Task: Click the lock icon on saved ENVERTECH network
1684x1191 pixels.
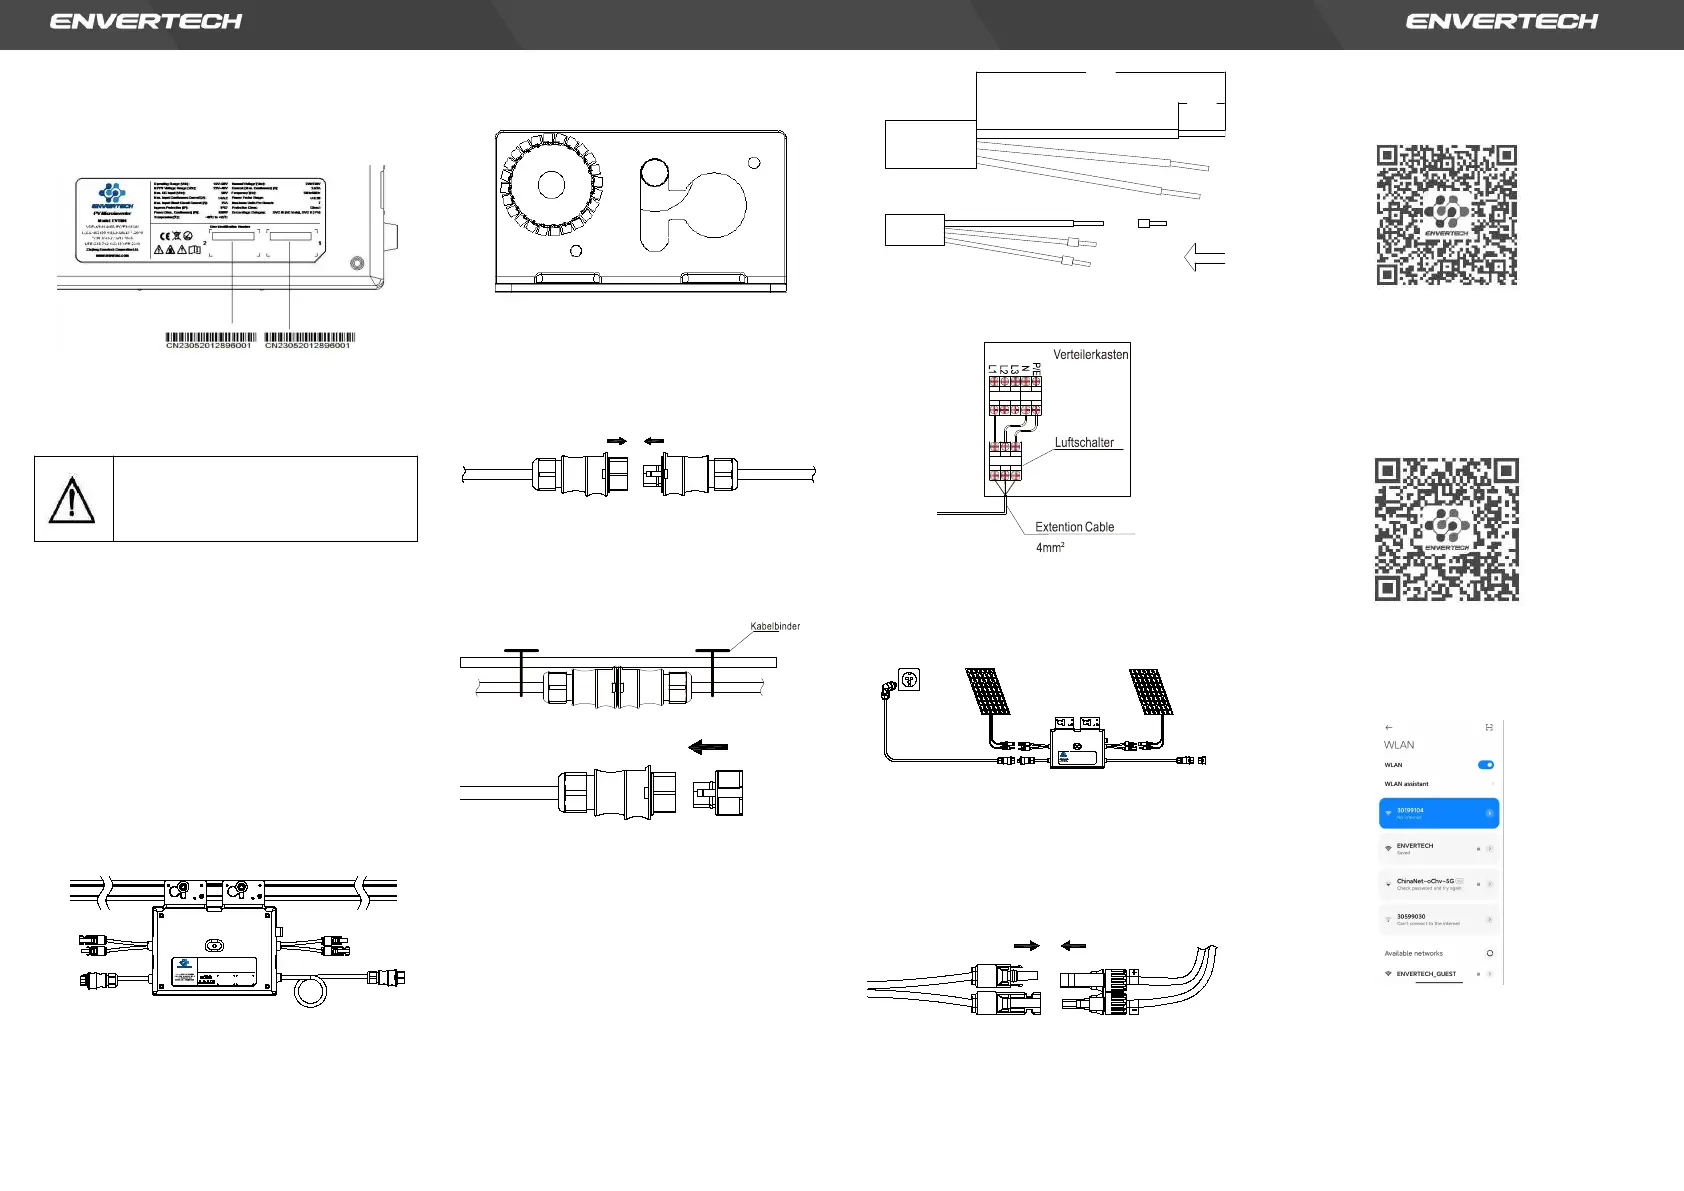Action: coord(1478,849)
